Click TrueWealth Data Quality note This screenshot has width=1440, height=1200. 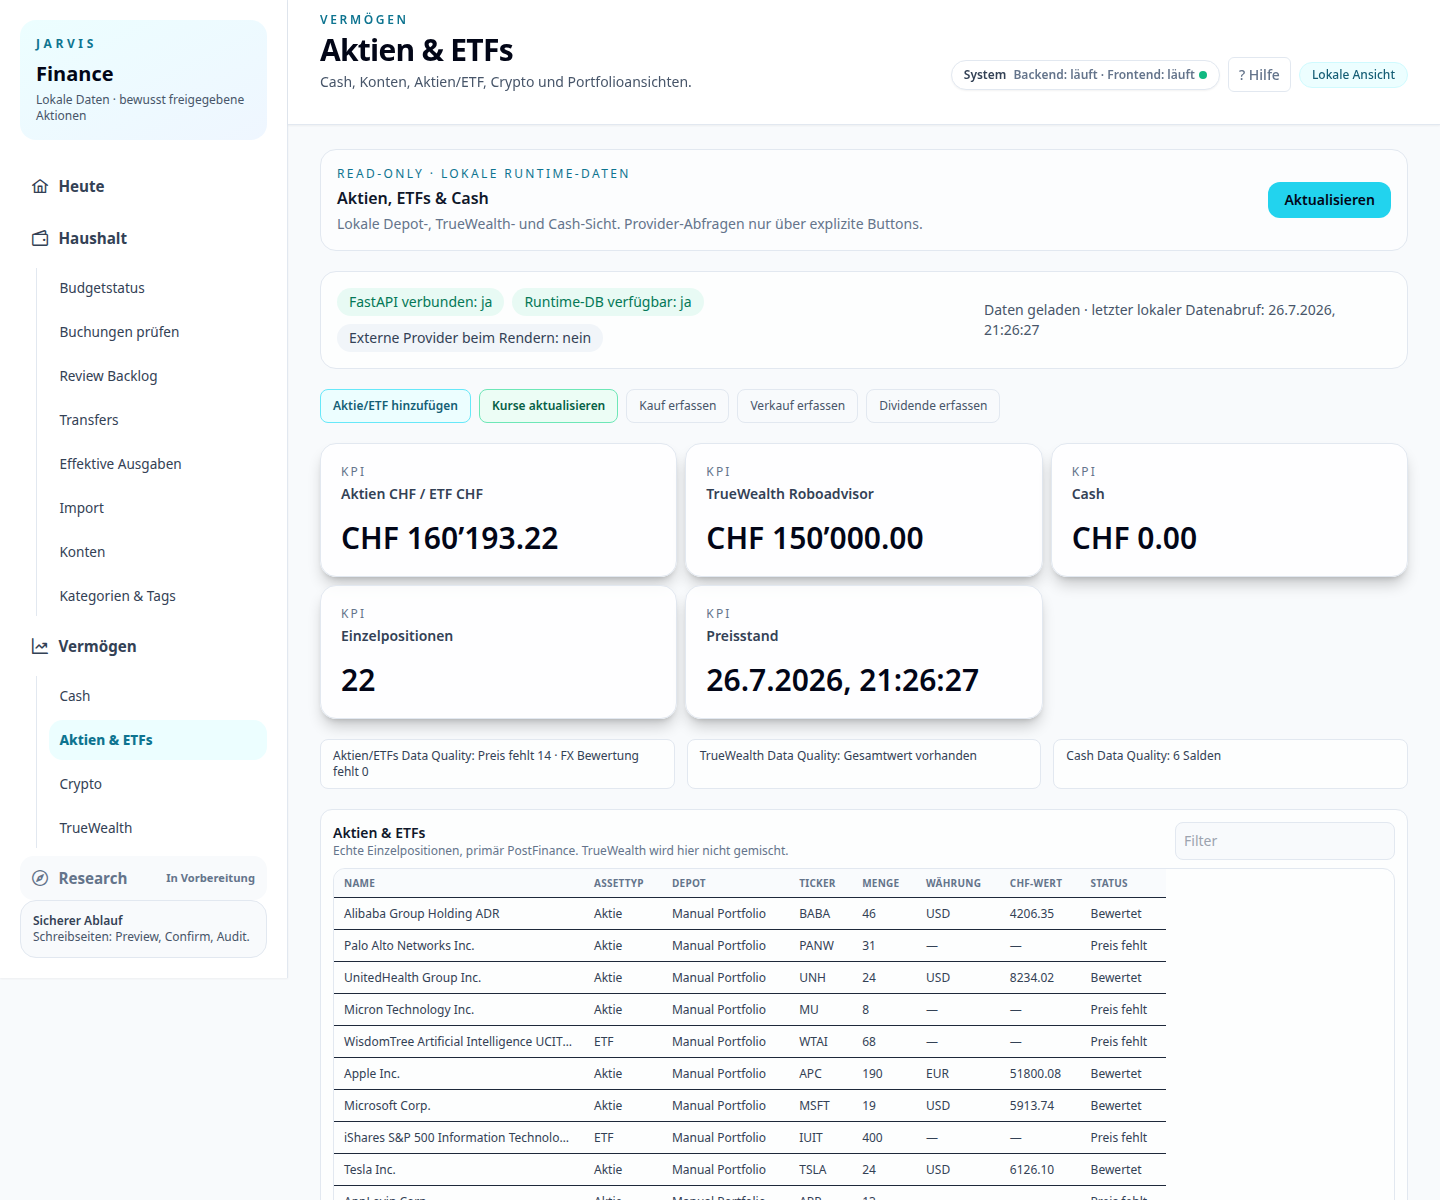864,764
